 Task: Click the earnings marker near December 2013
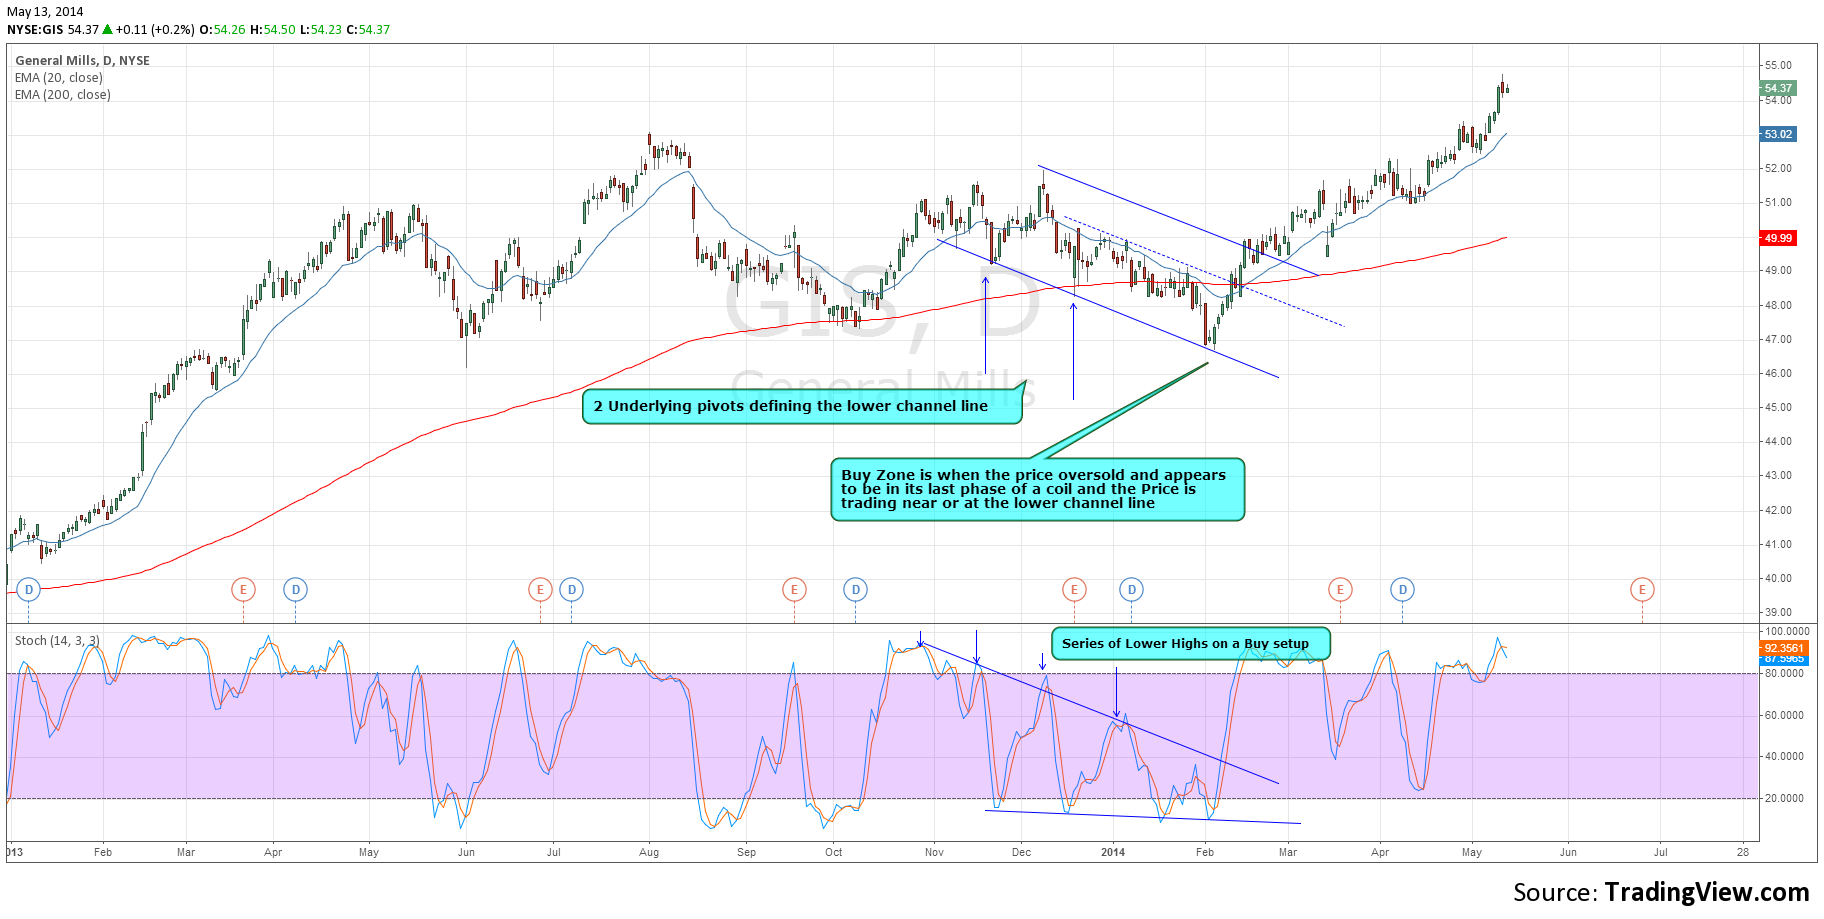point(1074,590)
